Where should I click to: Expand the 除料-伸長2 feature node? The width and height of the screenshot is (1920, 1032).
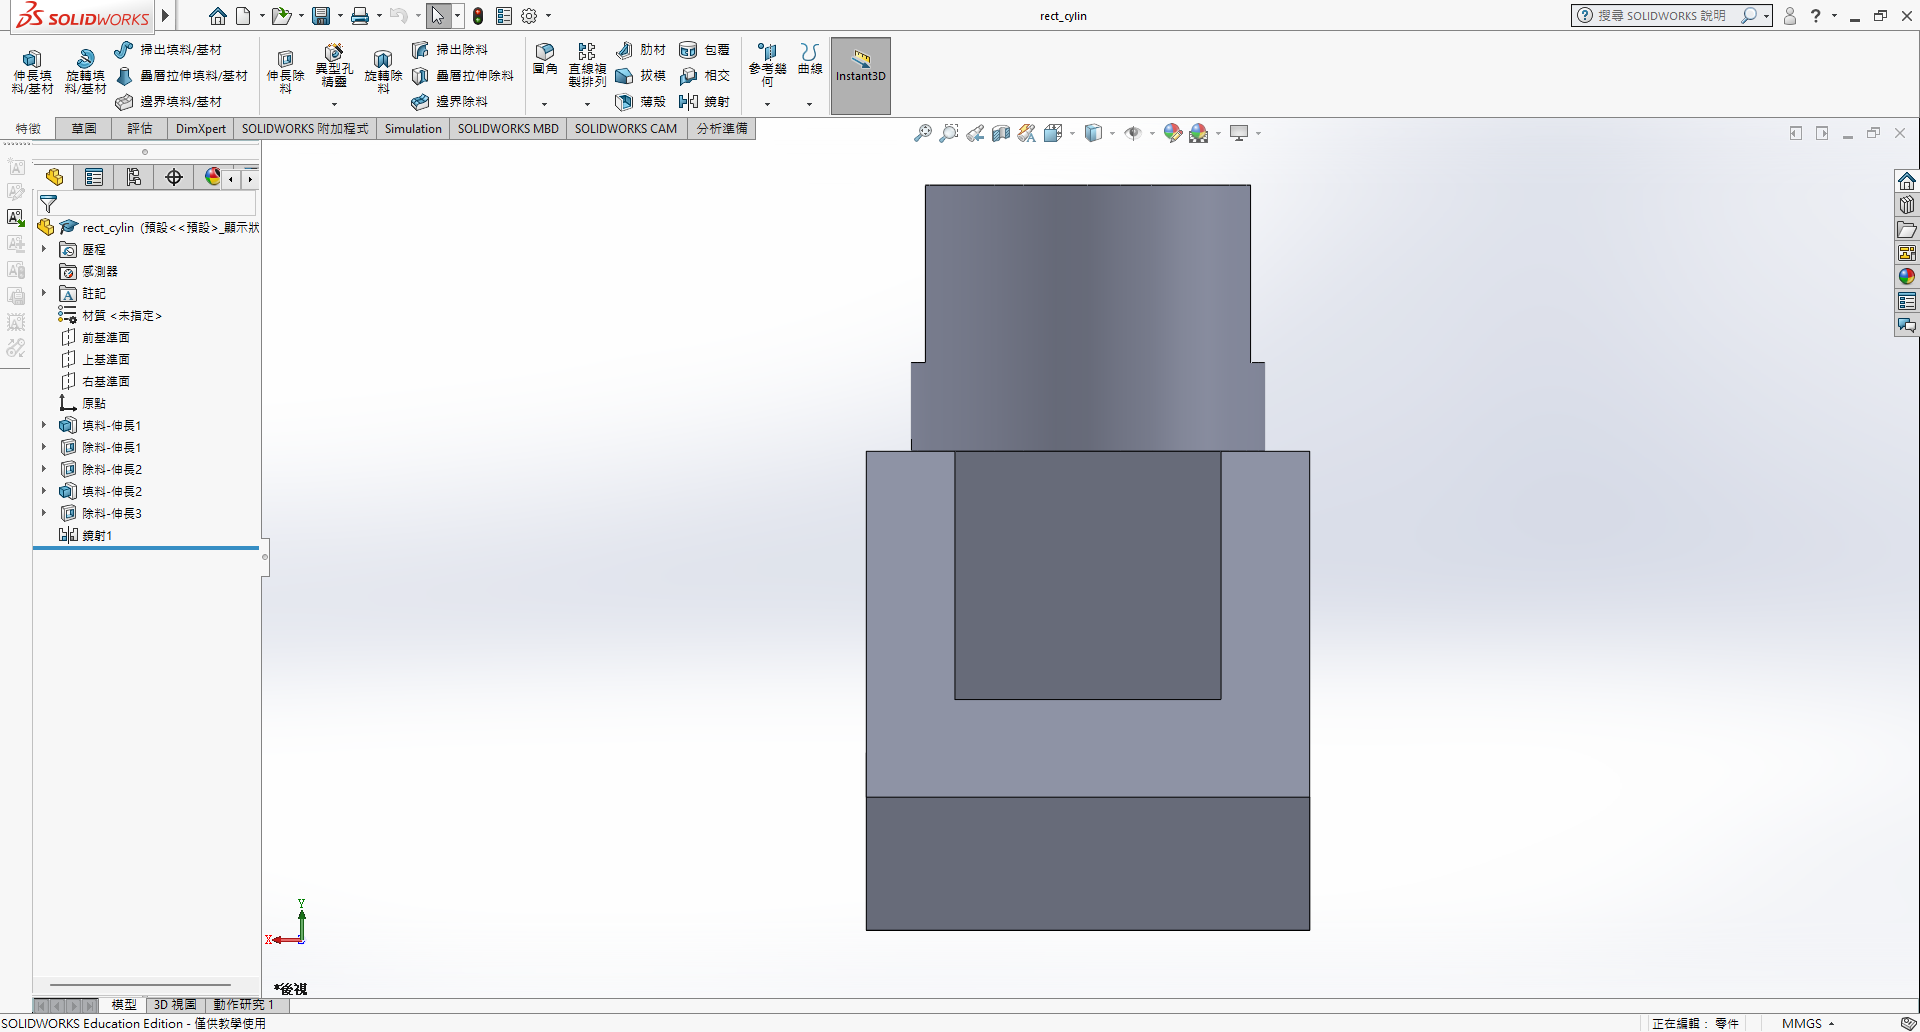point(44,469)
